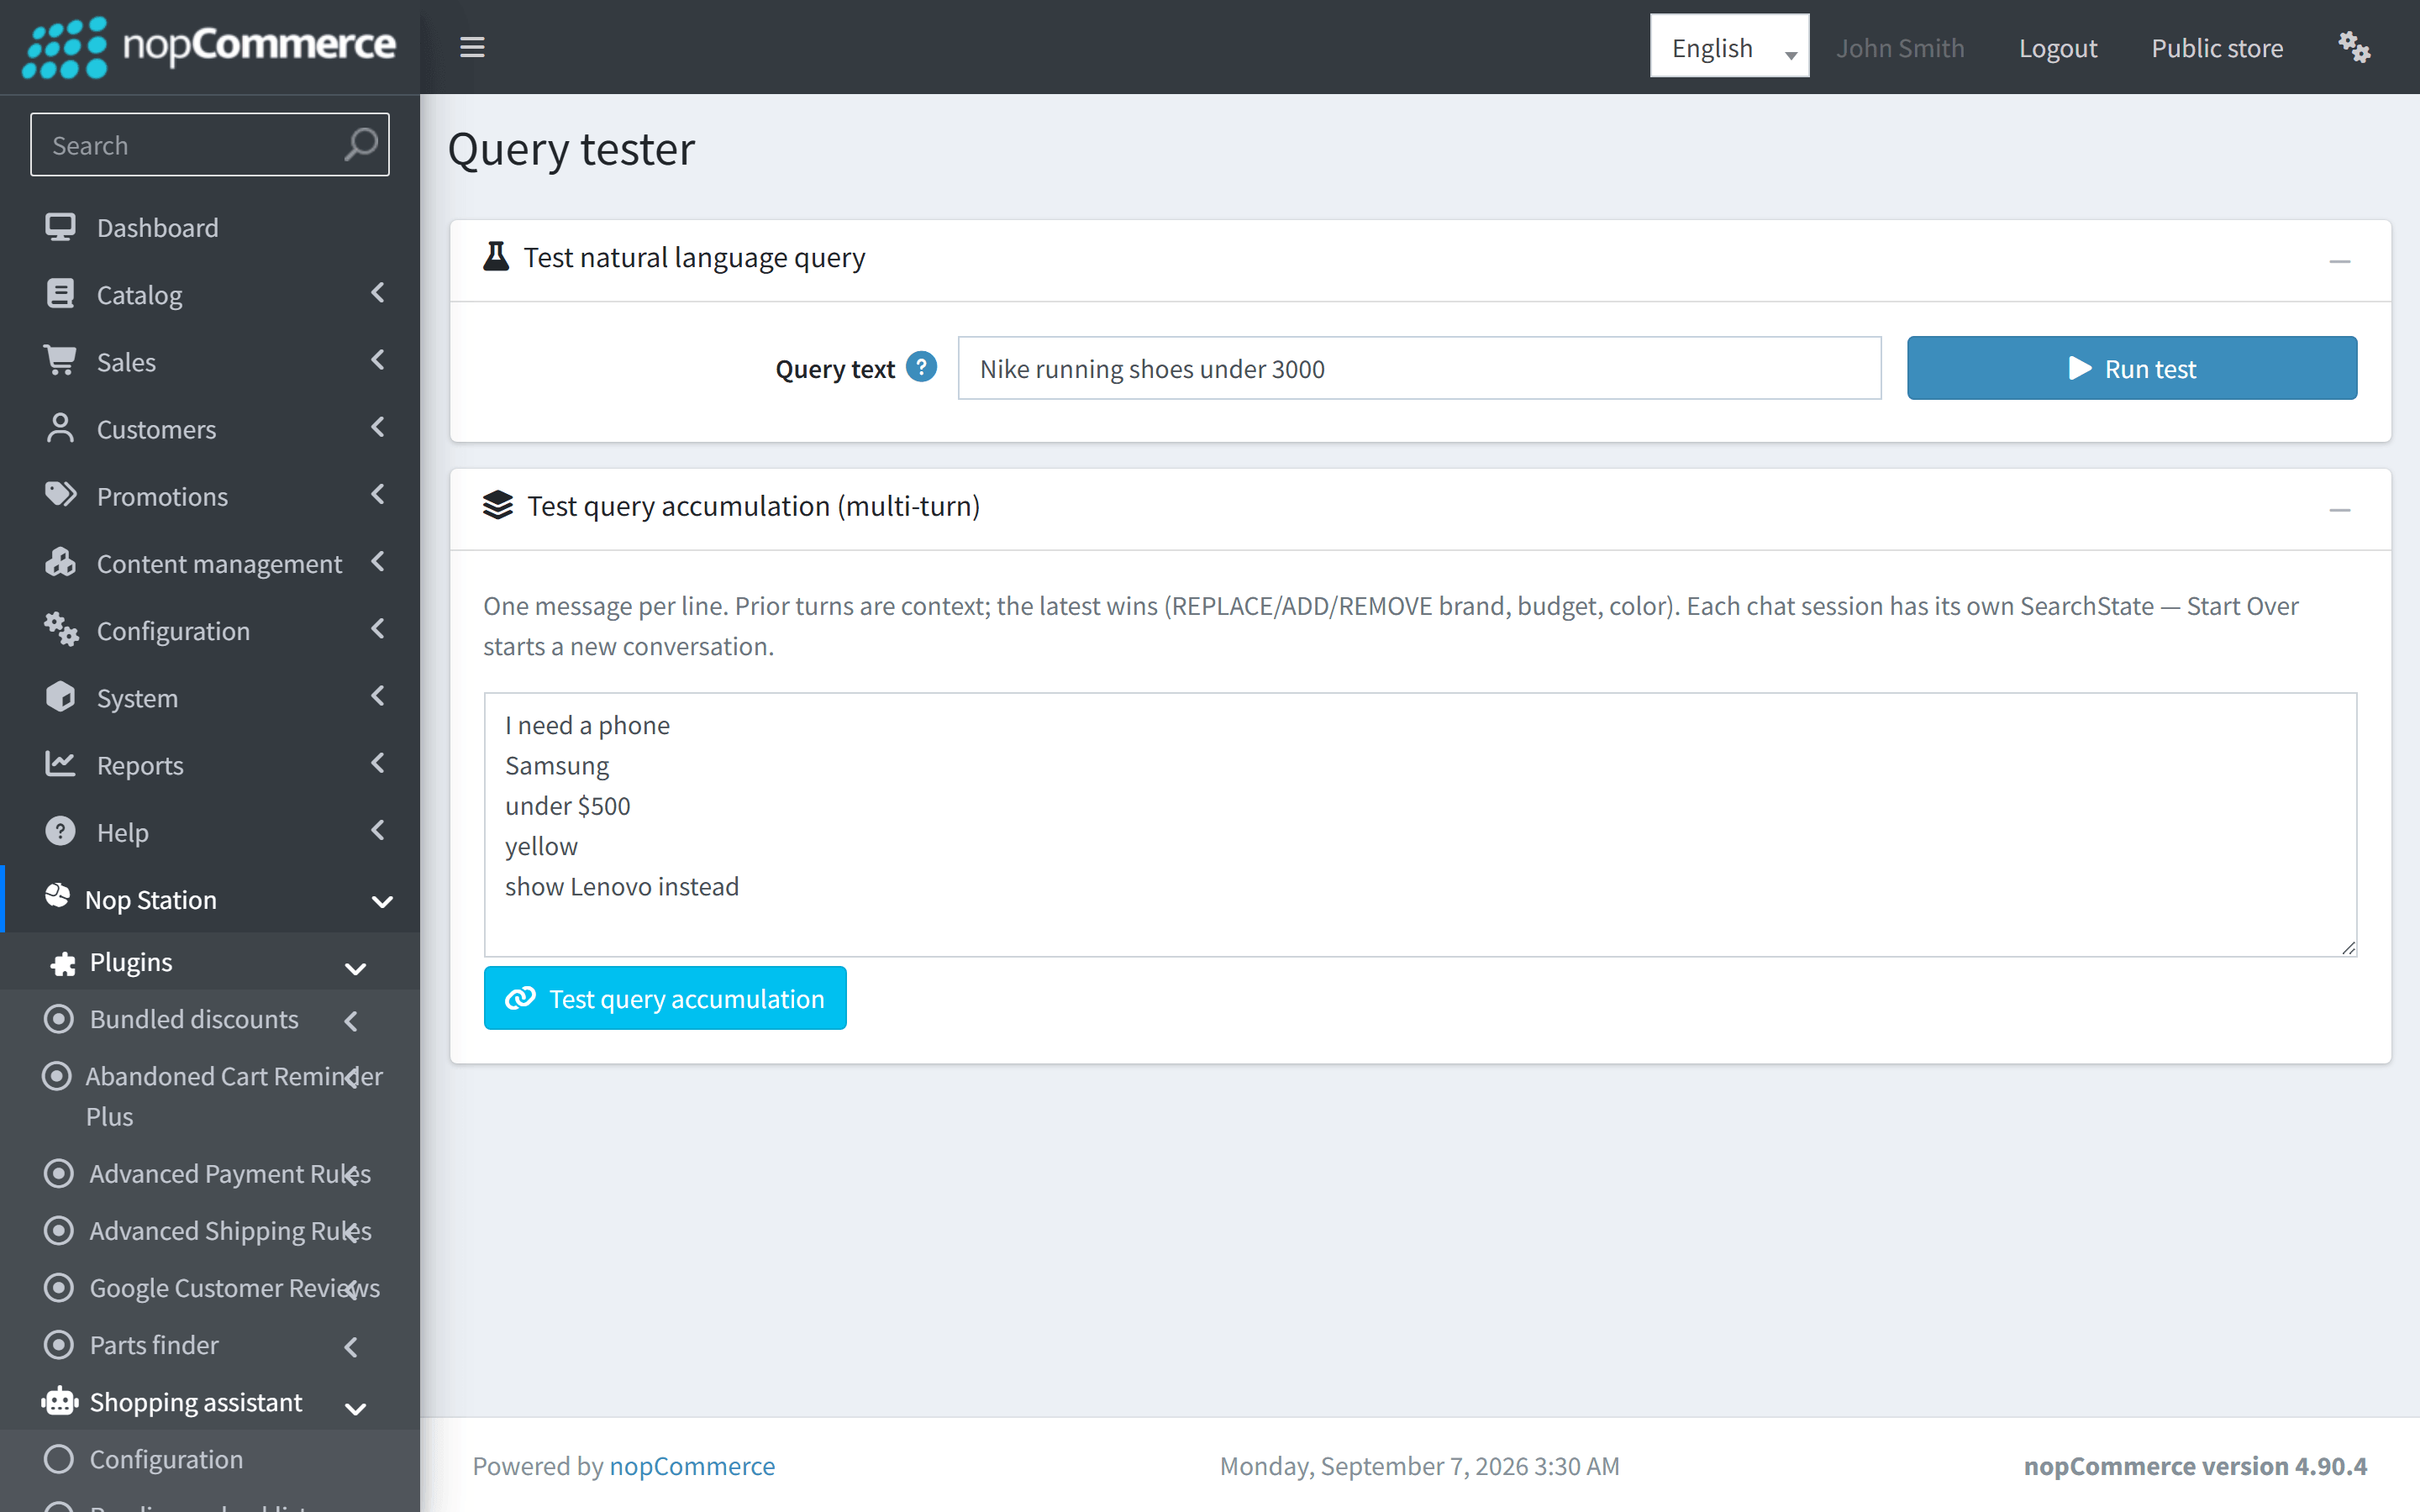Click the System cube icon
2420x1512 pixels.
60,696
